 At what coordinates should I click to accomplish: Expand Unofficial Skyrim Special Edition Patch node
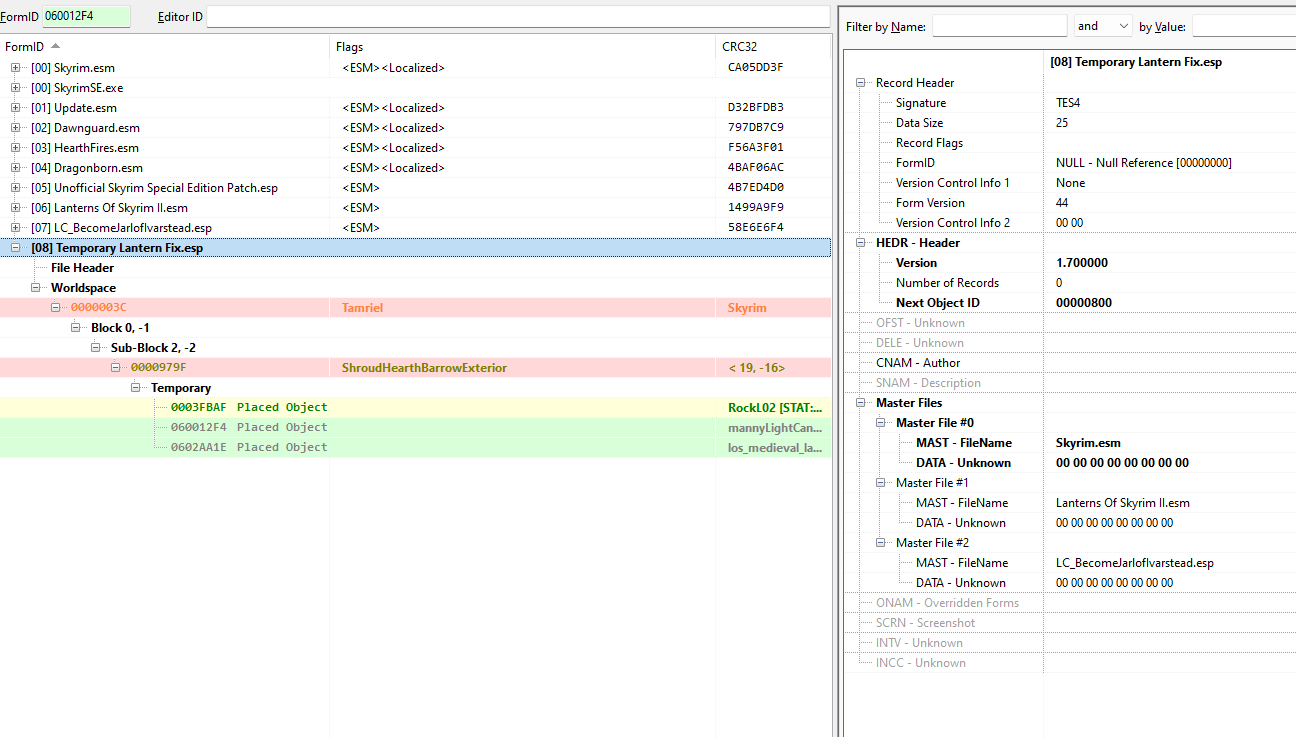pos(15,188)
